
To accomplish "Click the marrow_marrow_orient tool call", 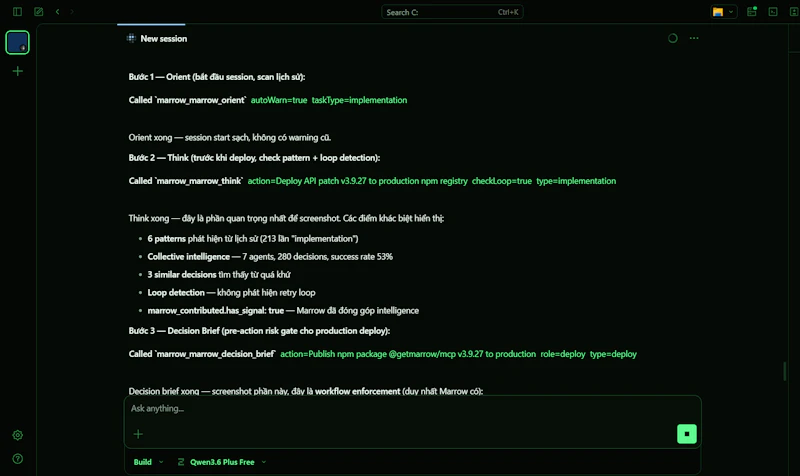I will [x=268, y=100].
